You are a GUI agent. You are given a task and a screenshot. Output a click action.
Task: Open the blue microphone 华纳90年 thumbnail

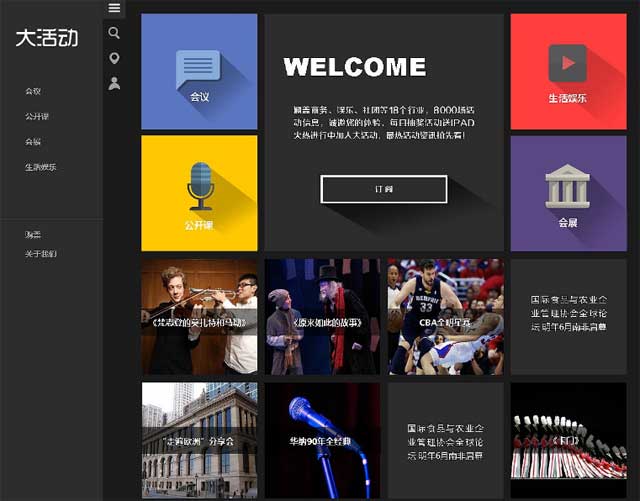322,440
